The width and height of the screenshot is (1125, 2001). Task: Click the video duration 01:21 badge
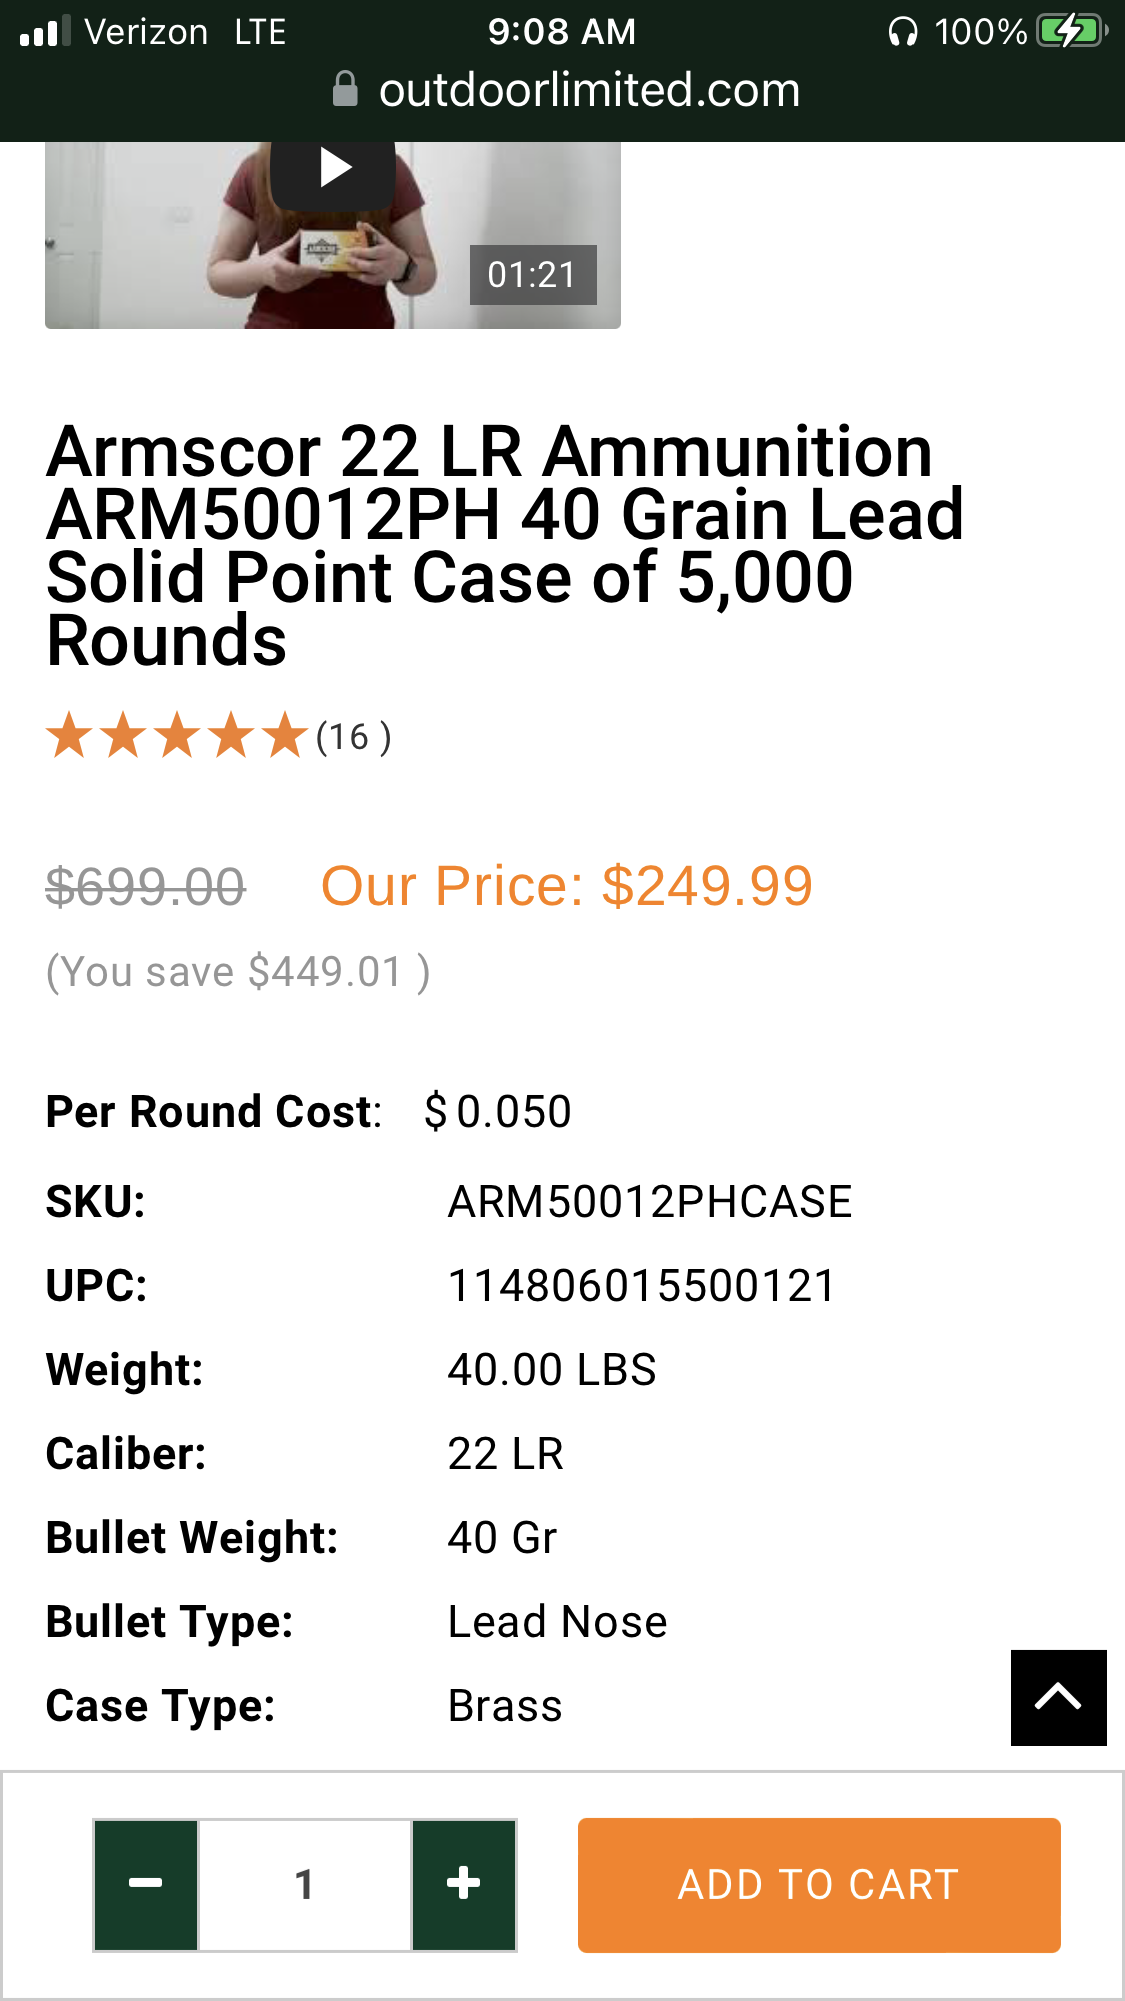[x=533, y=275]
